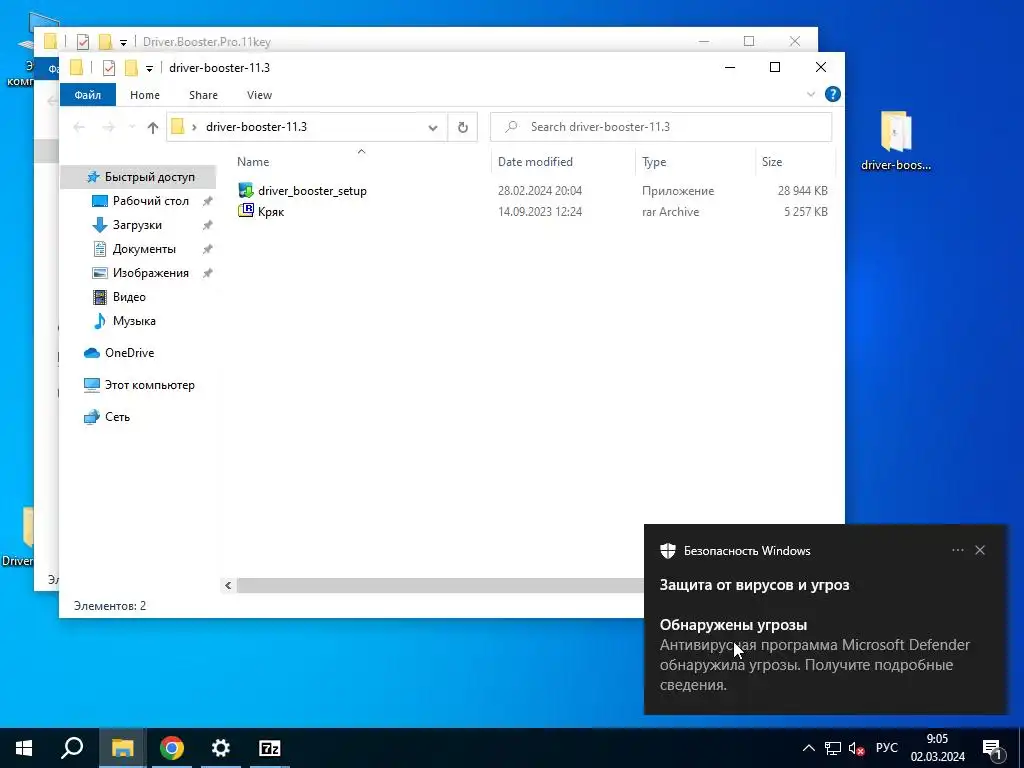Open the Windows Start menu
This screenshot has width=1024, height=768.
pos(24,748)
